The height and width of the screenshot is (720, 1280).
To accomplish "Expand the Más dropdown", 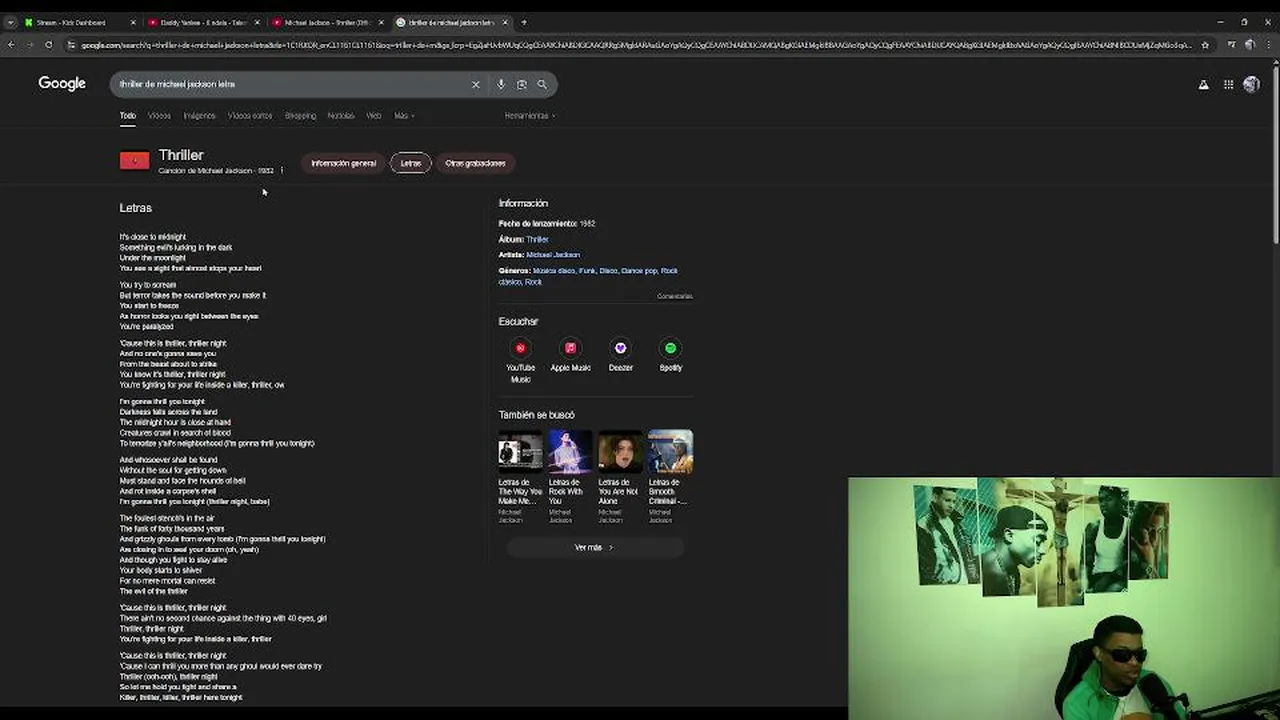I will click(x=403, y=116).
